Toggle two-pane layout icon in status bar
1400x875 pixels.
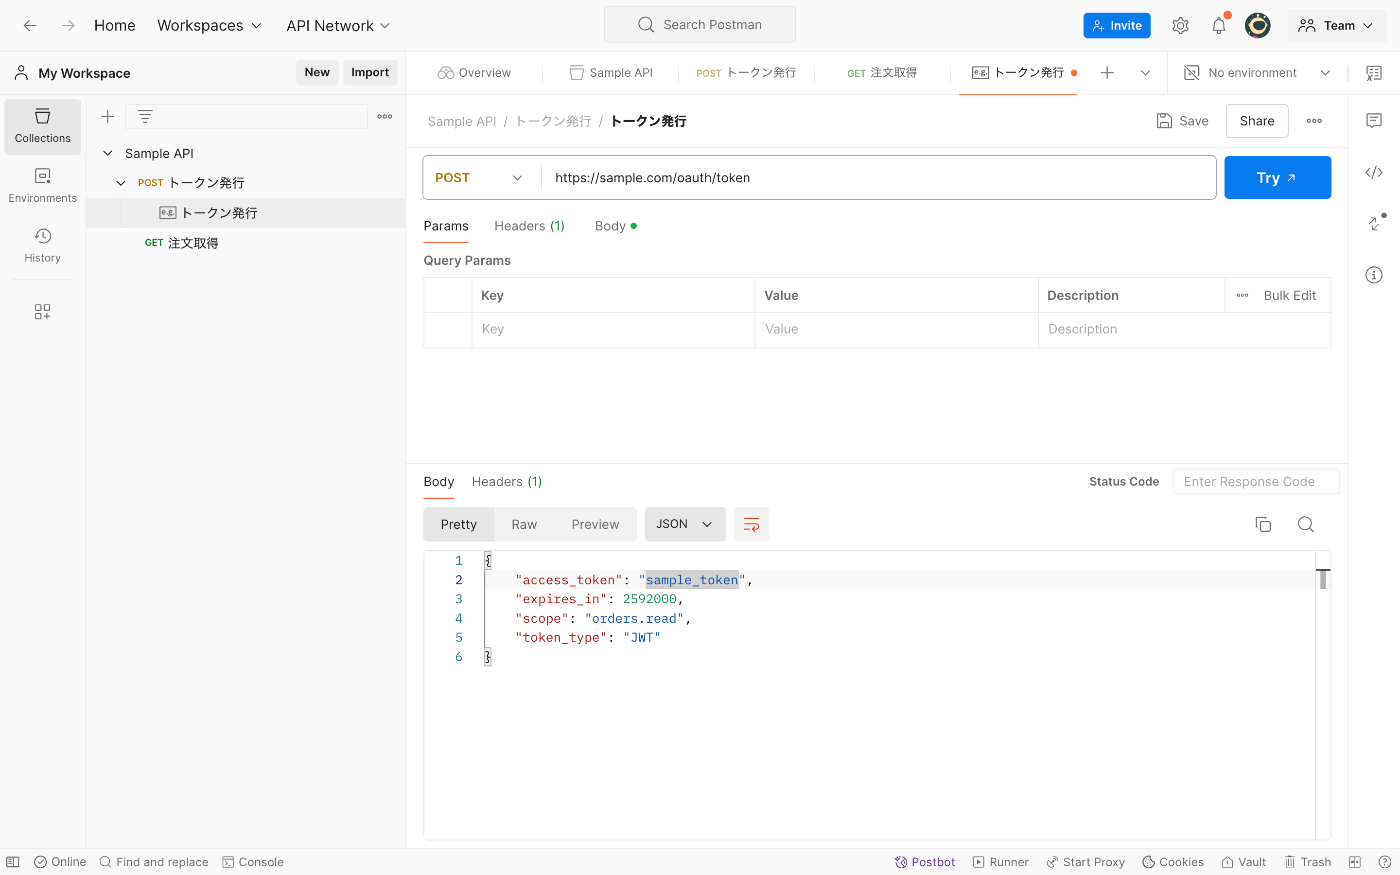point(1355,862)
